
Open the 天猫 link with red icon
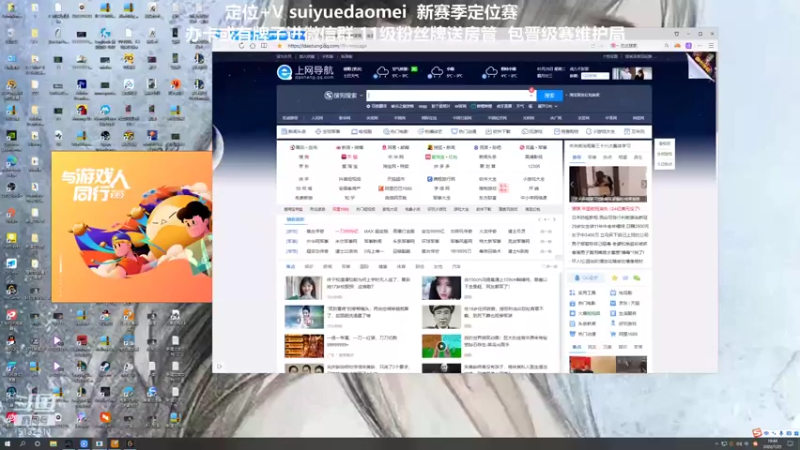(349, 157)
